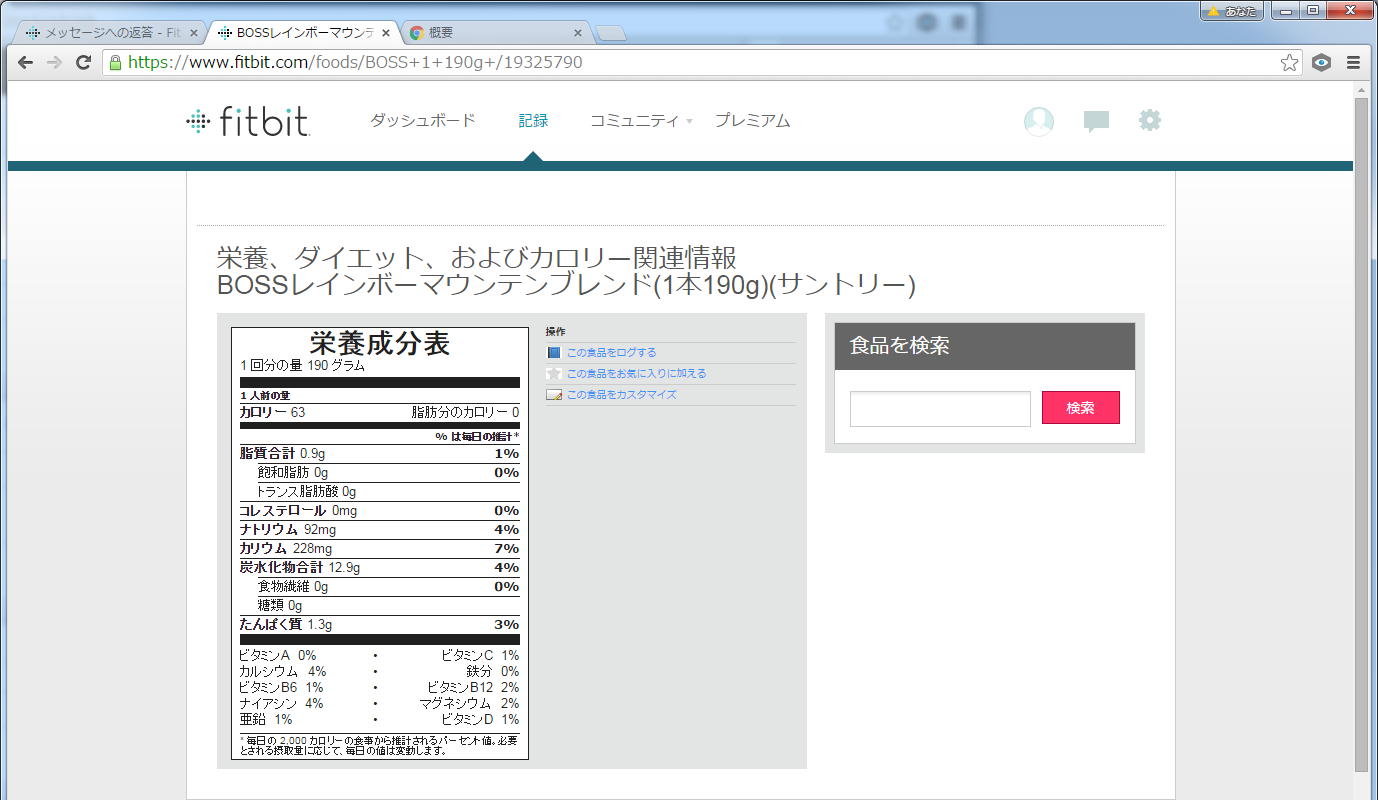Screen dimensions: 1378x800
Task: Open the Chrome menu hamburger icon
Action: click(x=1353, y=62)
